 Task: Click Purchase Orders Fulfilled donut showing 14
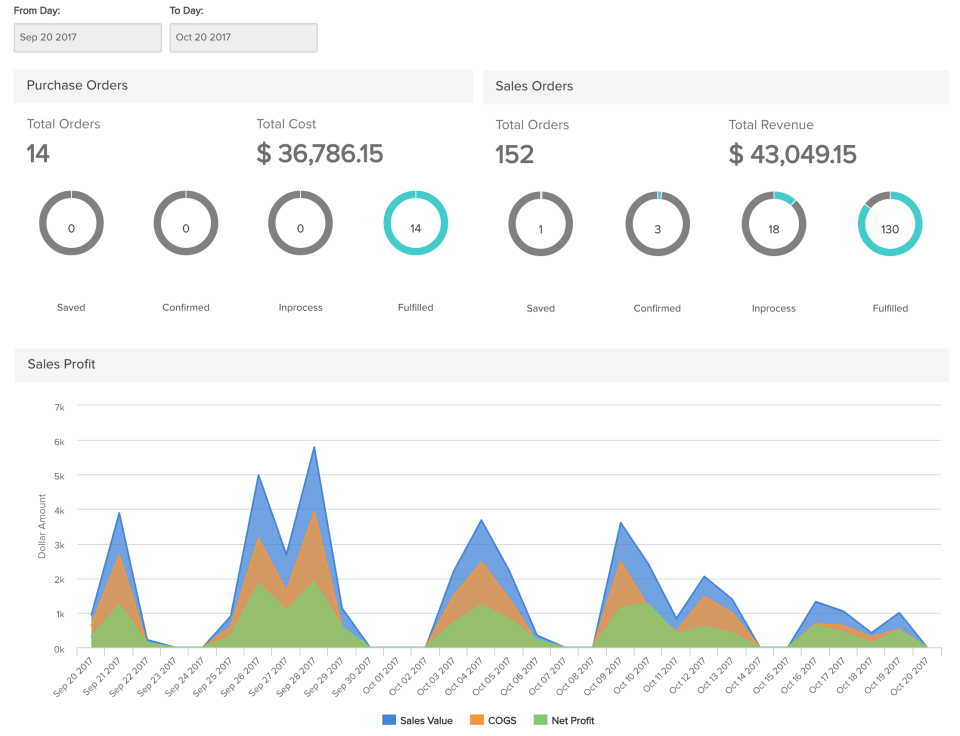pyautogui.click(x=416, y=223)
